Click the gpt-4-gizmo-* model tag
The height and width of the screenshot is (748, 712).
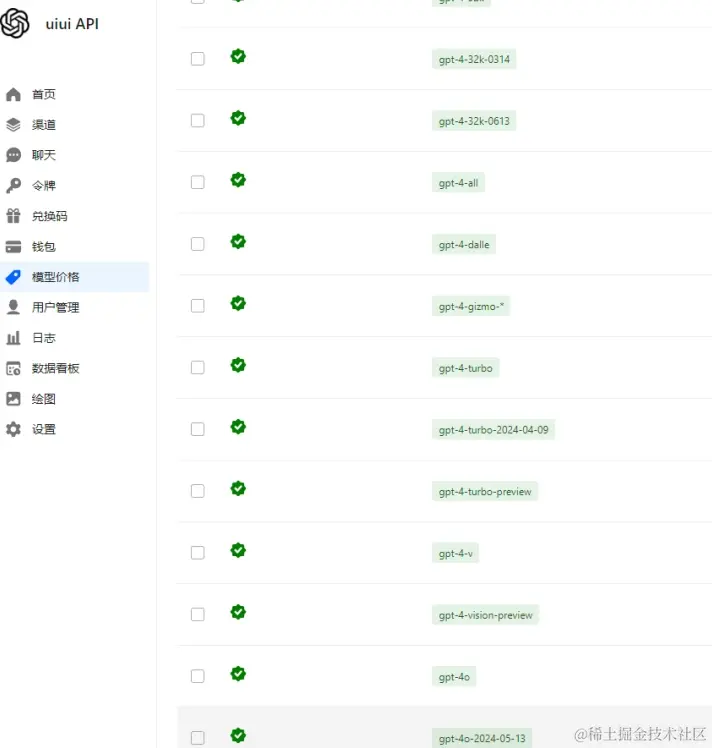coord(471,306)
